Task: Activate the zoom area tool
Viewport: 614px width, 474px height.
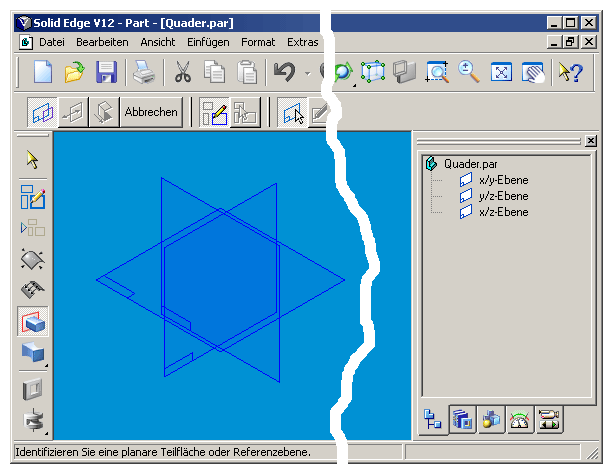Action: [x=437, y=72]
